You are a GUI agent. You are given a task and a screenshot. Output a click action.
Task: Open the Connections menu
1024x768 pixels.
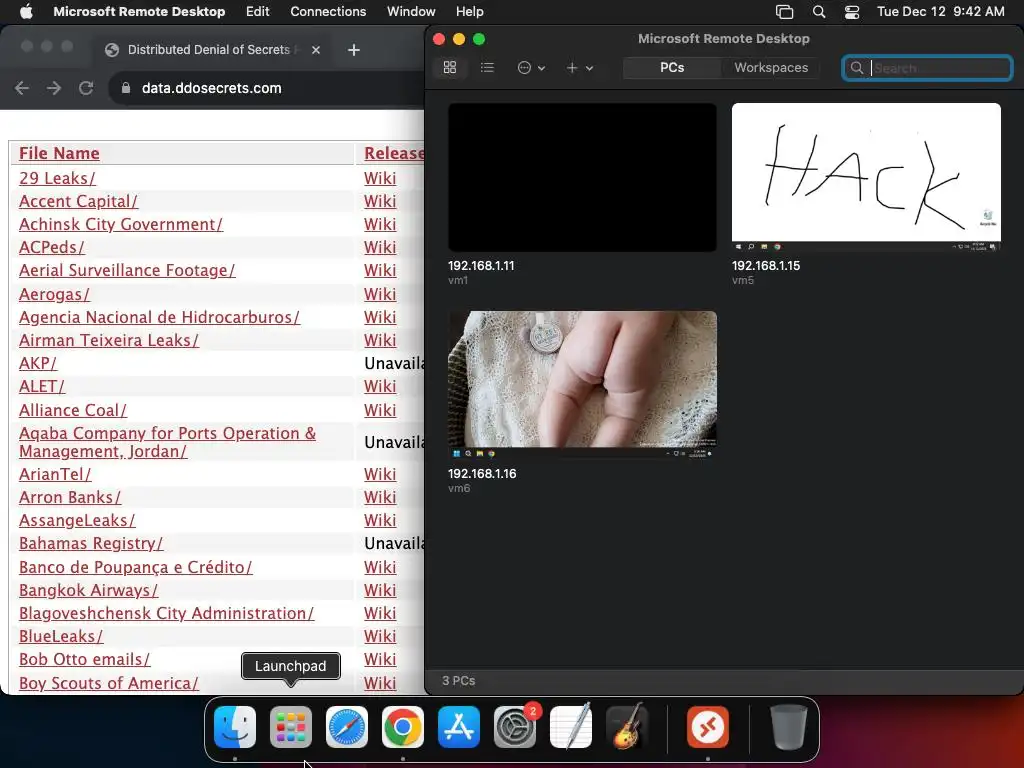point(328,11)
